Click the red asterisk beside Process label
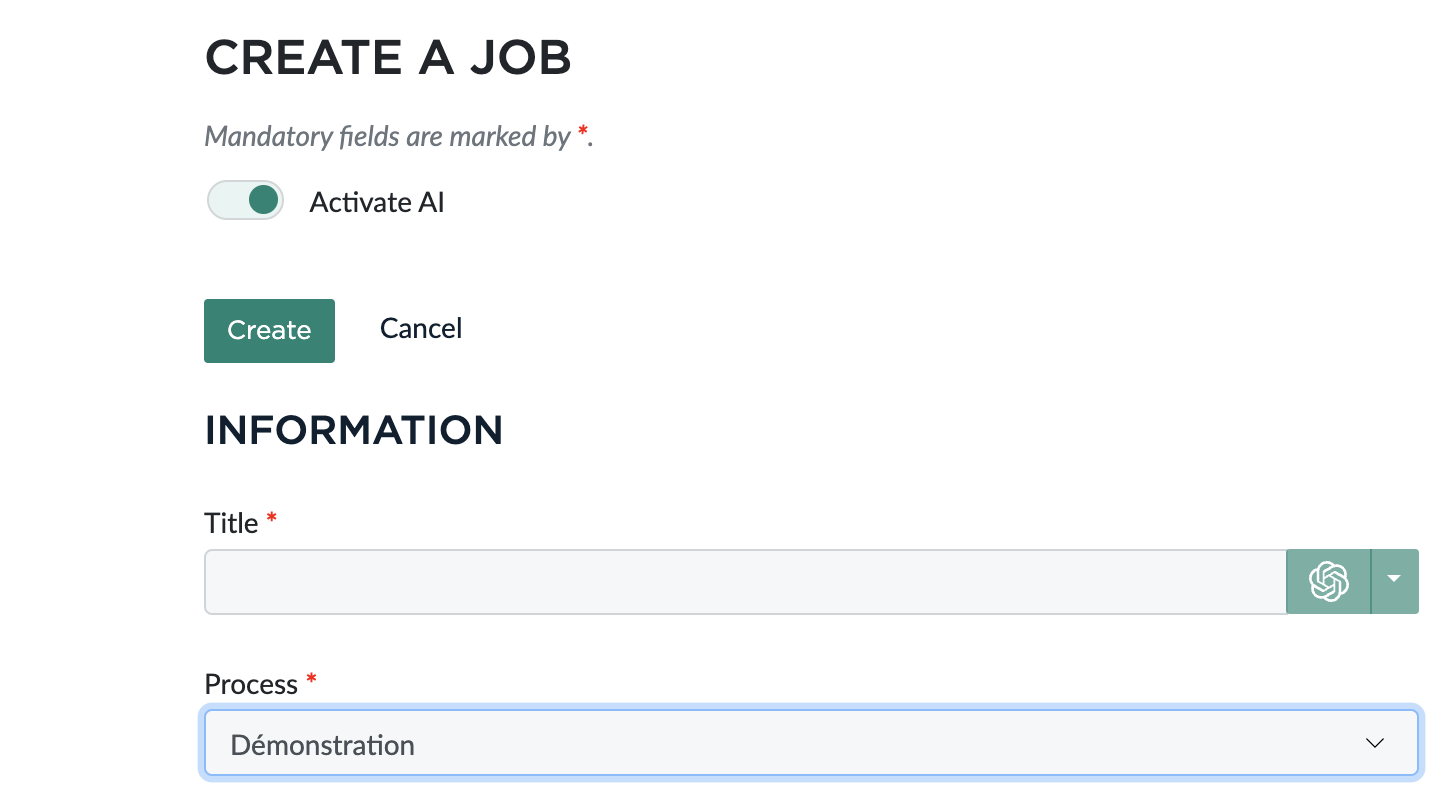1444x810 pixels. [311, 681]
